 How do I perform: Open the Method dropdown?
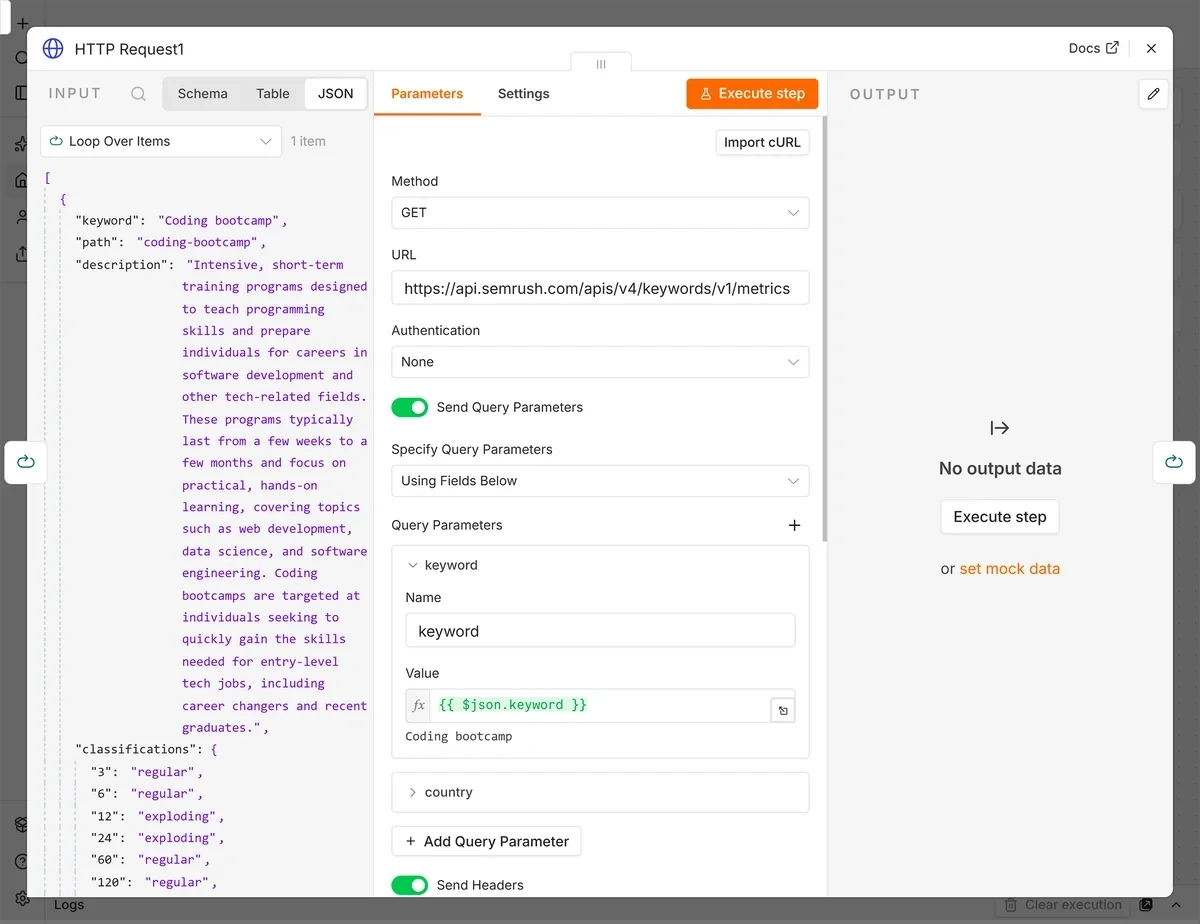[x=600, y=213]
